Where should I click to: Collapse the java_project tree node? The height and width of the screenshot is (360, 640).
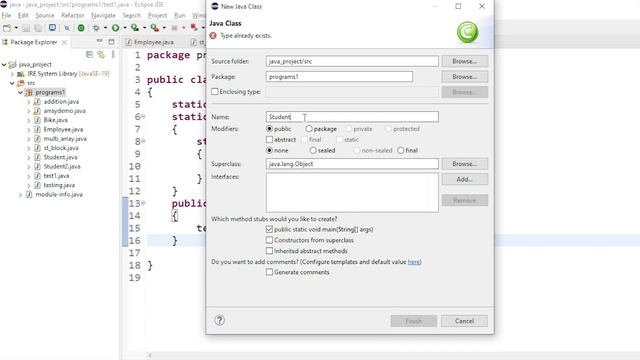click(x=4, y=64)
